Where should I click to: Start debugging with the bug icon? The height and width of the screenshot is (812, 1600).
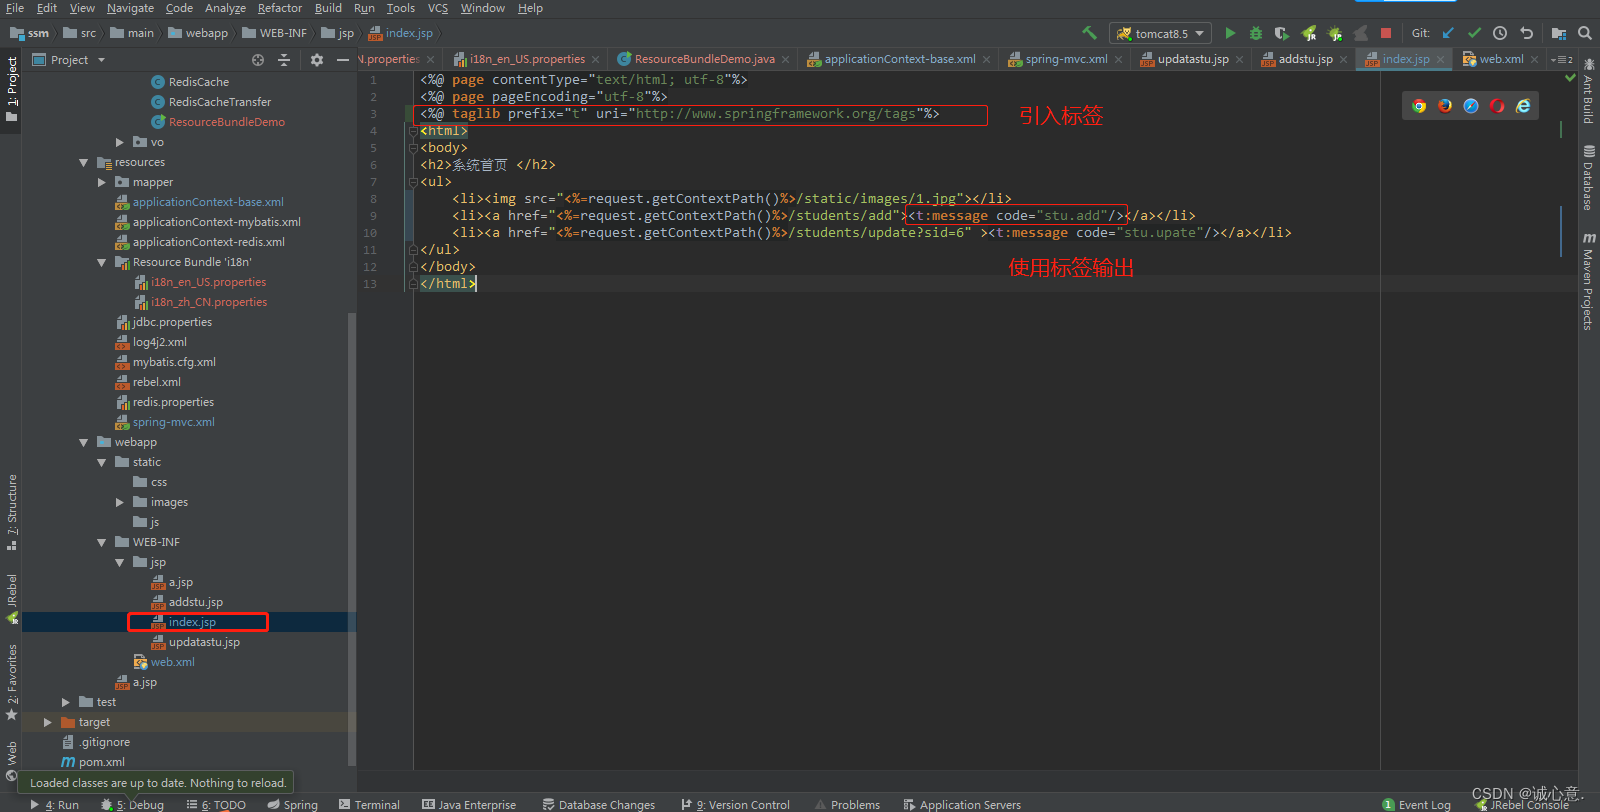pyautogui.click(x=1256, y=33)
